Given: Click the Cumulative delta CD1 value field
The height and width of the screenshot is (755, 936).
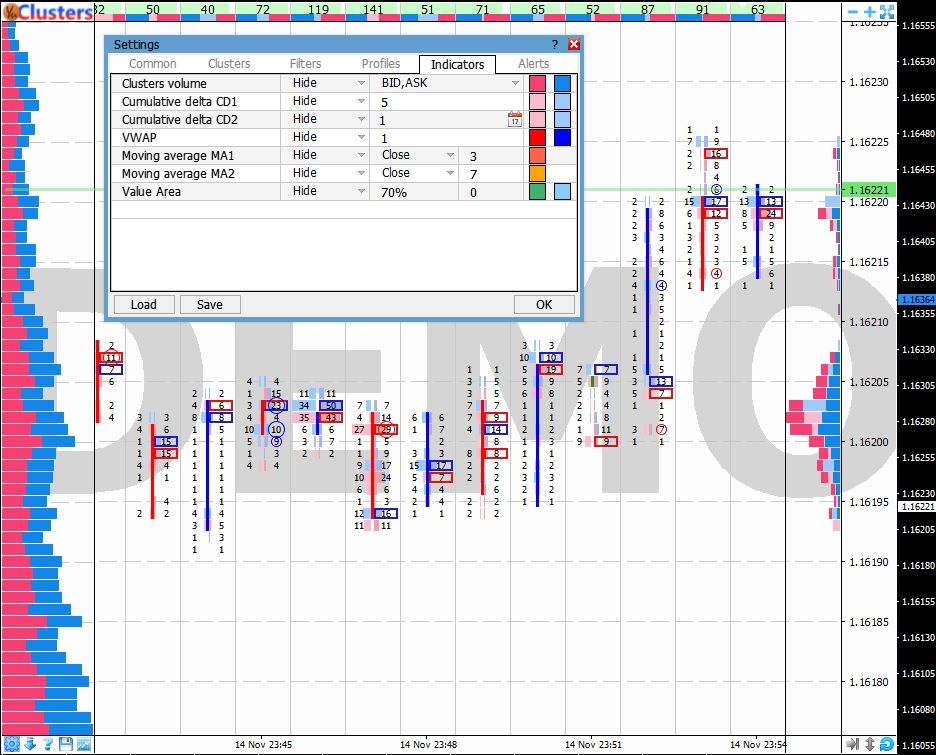Looking at the screenshot, I should [x=440, y=102].
